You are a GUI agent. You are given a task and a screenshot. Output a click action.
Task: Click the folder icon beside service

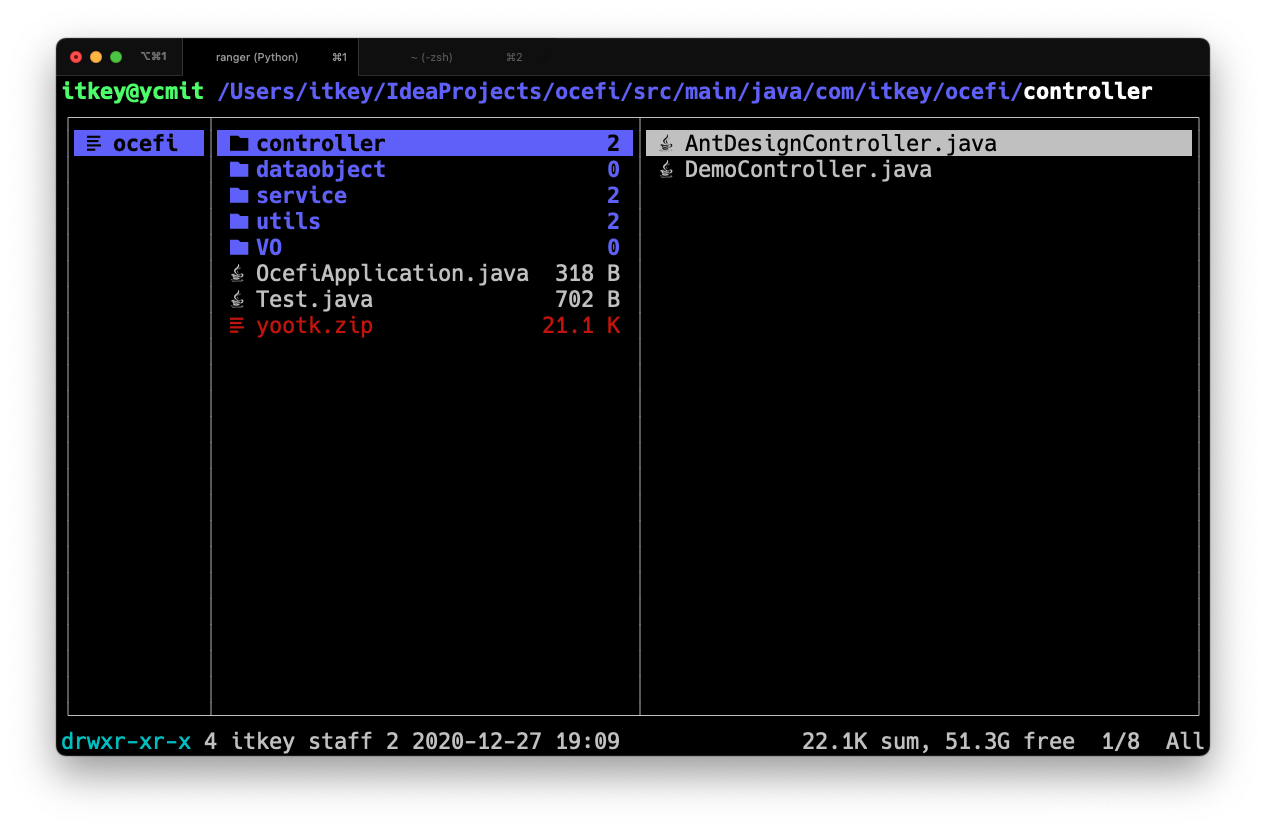(x=238, y=195)
